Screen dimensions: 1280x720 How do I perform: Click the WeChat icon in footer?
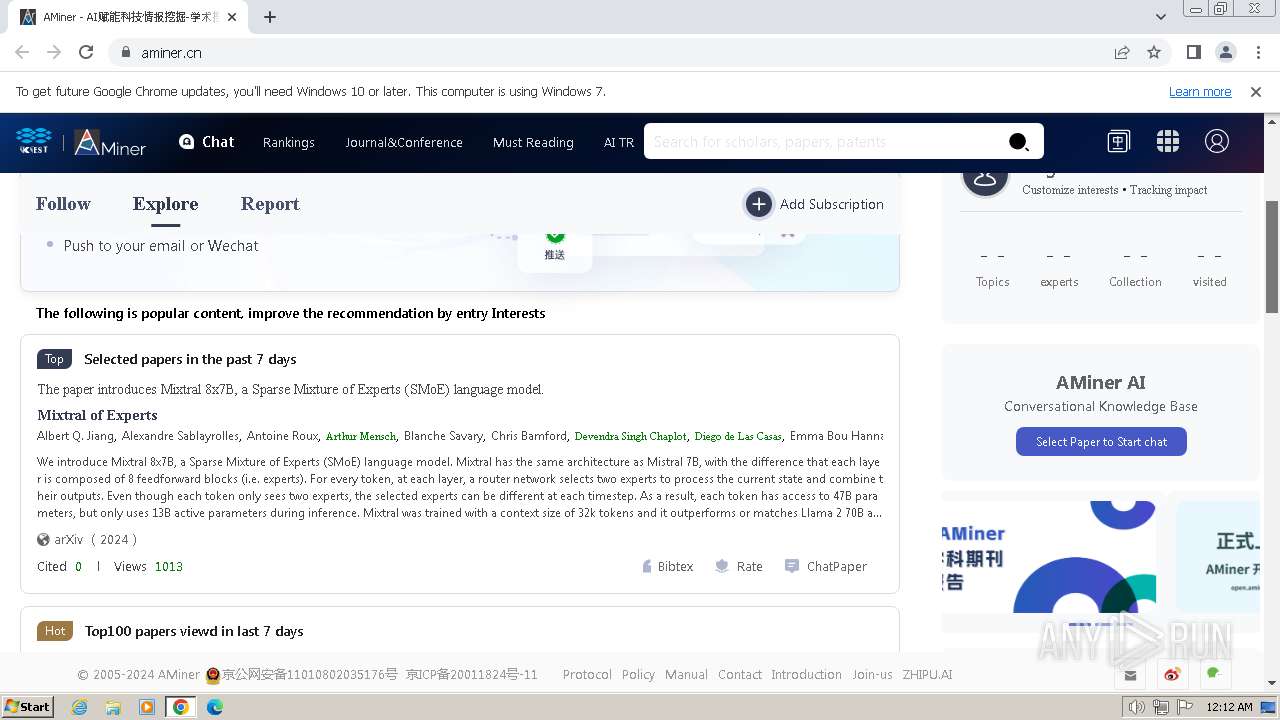(x=1214, y=675)
